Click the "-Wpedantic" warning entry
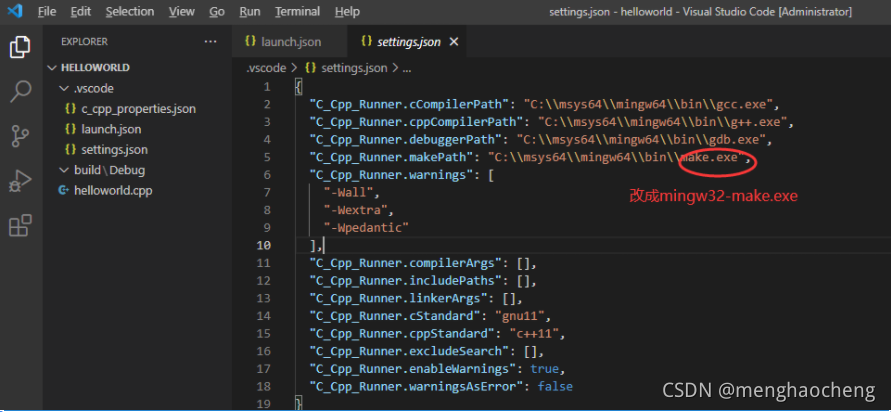The height and width of the screenshot is (412, 891). 367,228
